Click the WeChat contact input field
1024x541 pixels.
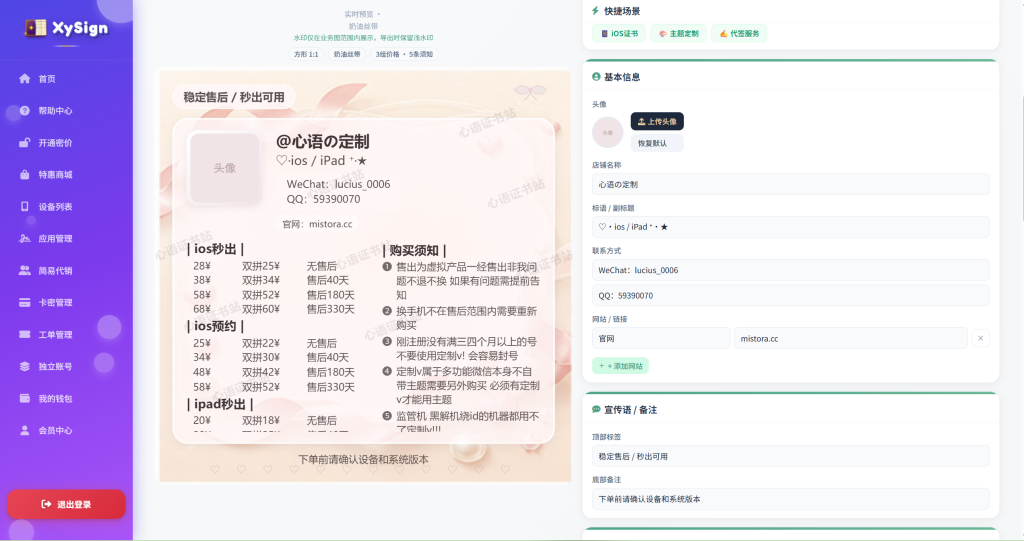[790, 270]
